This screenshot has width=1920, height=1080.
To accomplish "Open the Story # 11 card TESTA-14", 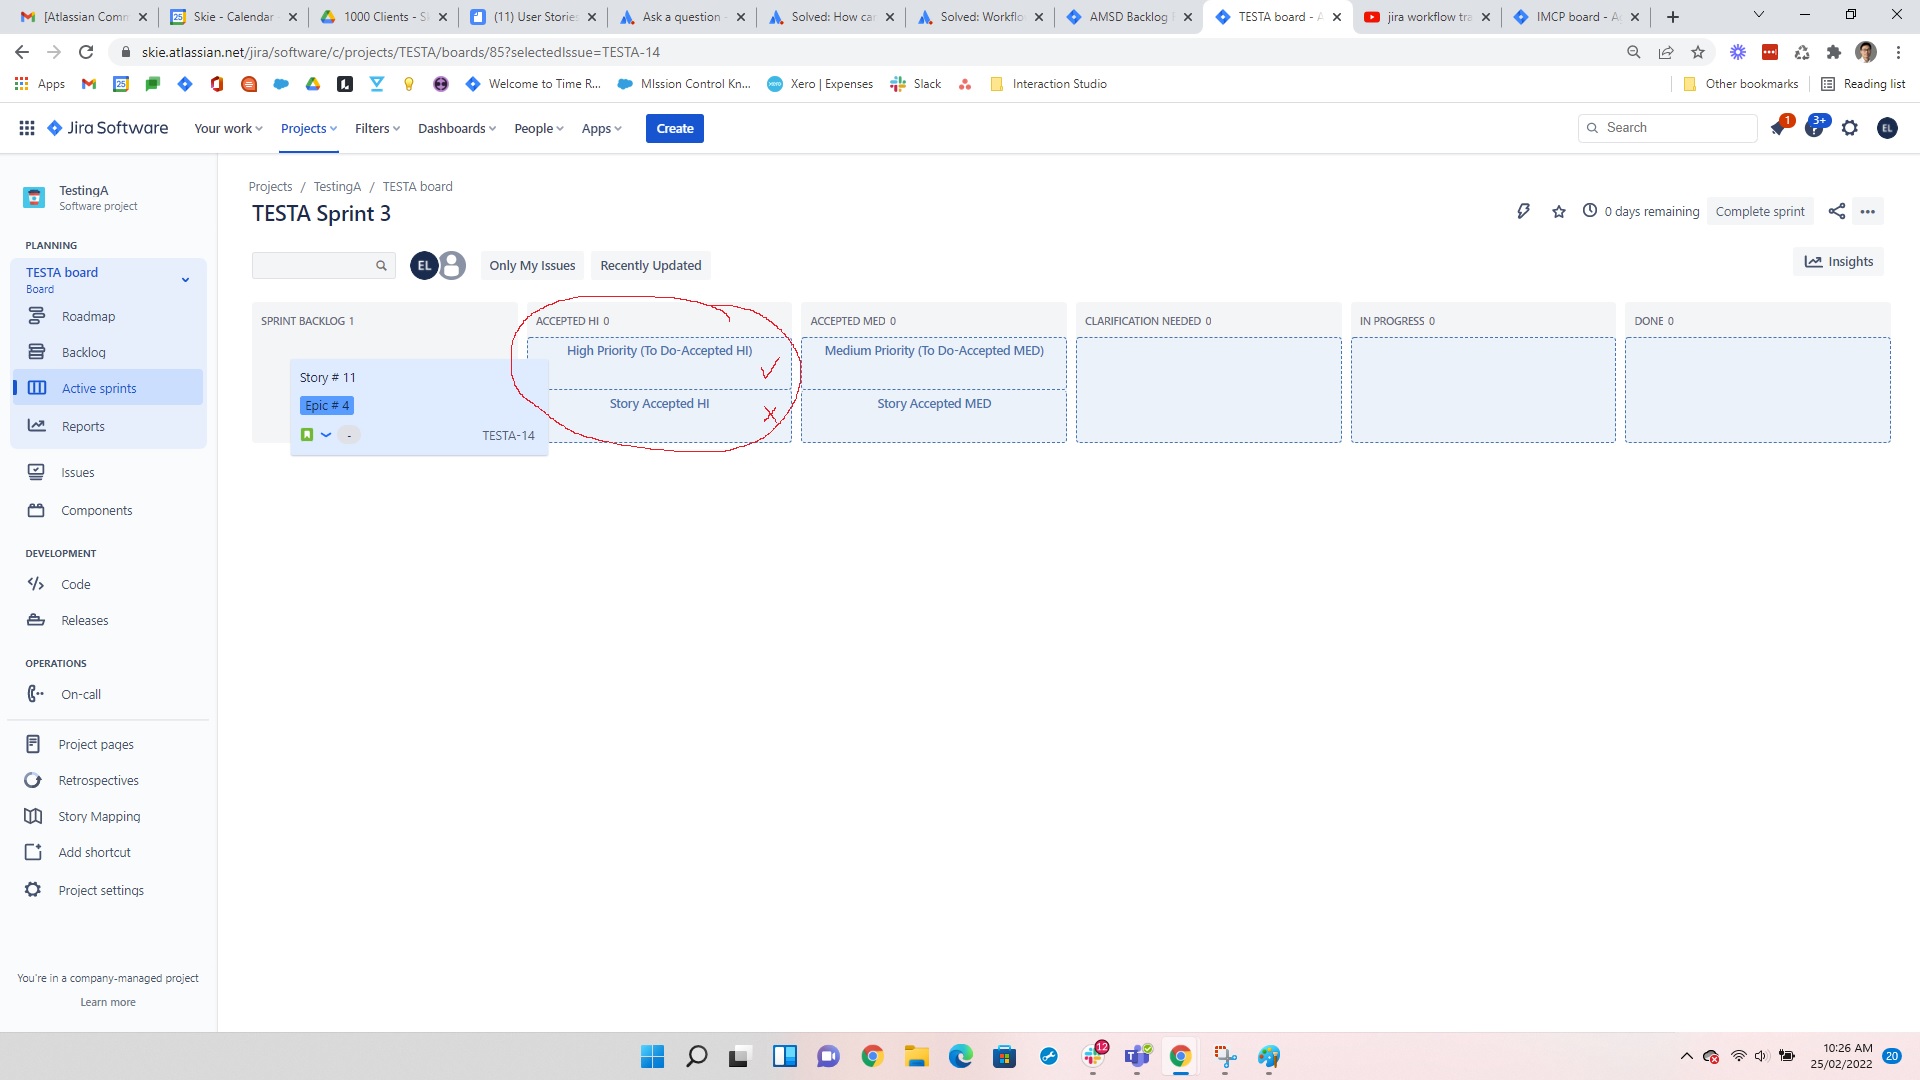I will (418, 407).
